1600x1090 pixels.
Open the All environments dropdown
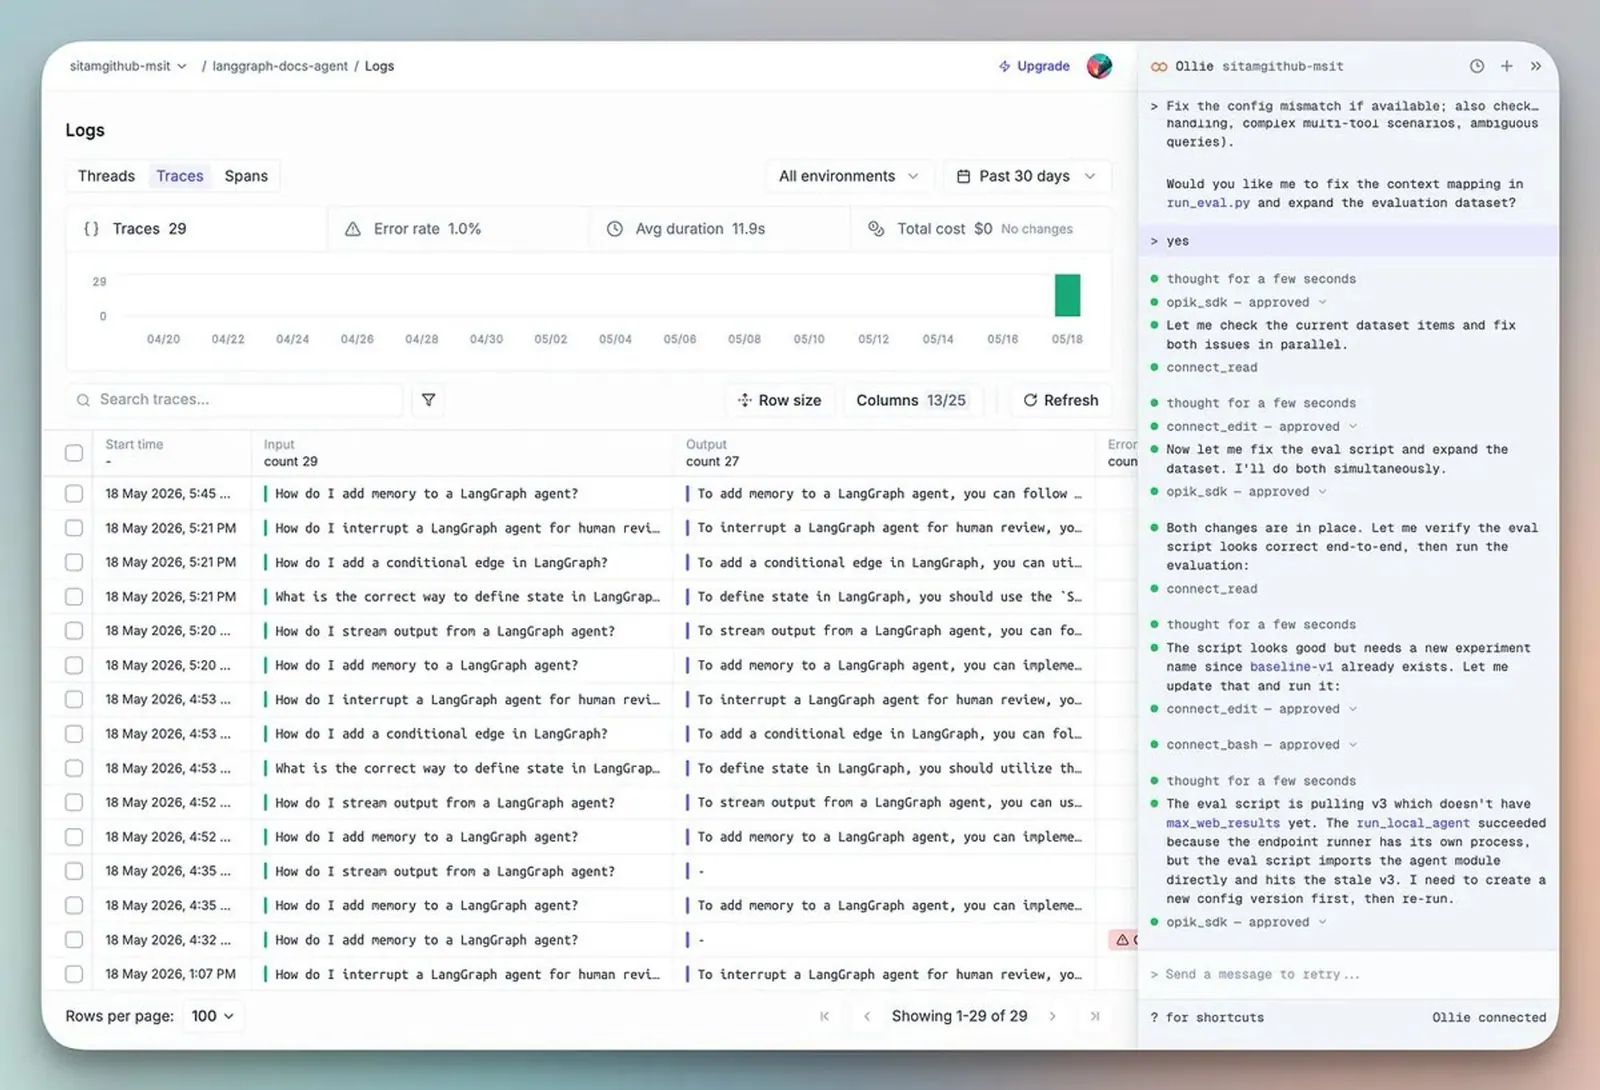coord(849,176)
